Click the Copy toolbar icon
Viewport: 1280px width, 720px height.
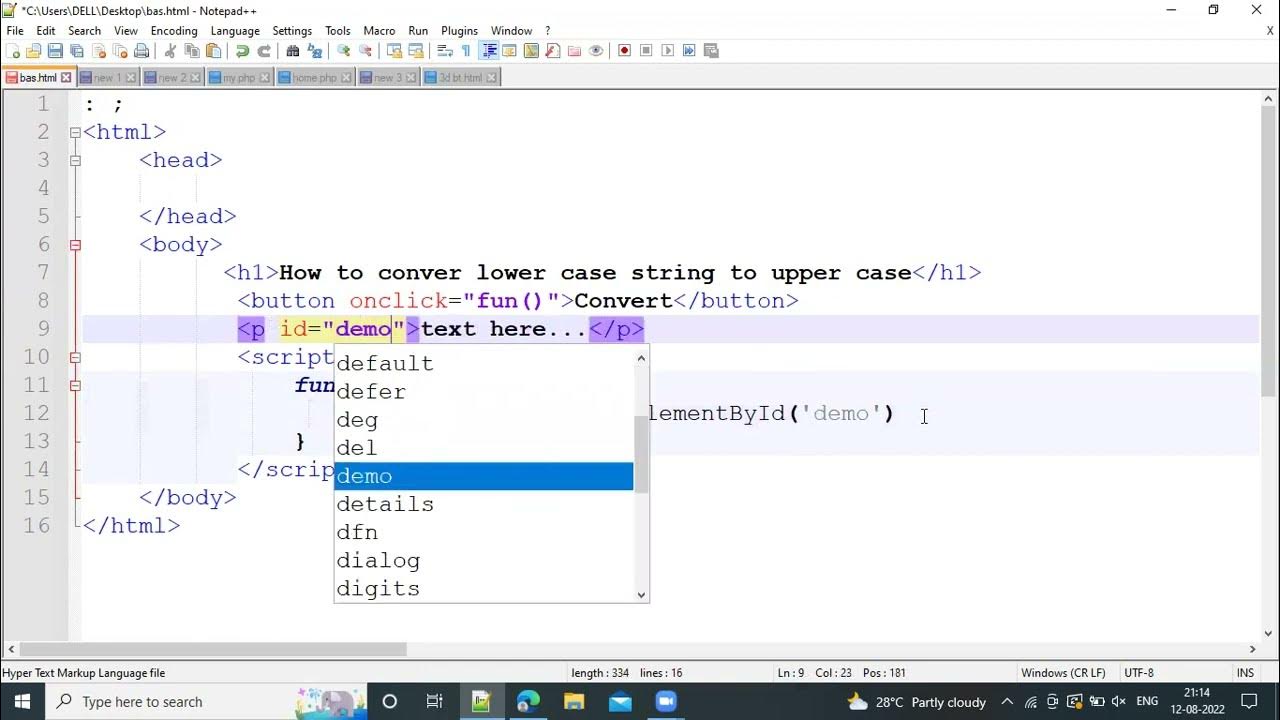coord(192,50)
